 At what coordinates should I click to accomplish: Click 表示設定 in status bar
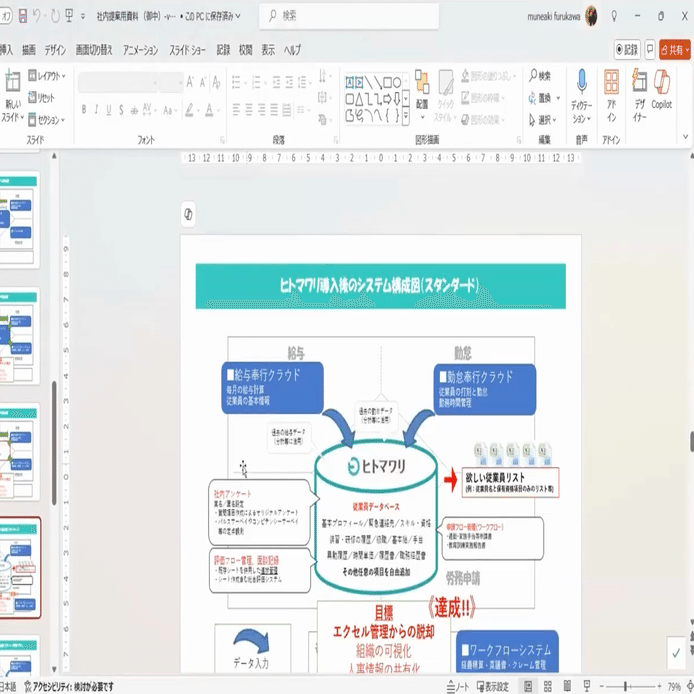tap(493, 686)
